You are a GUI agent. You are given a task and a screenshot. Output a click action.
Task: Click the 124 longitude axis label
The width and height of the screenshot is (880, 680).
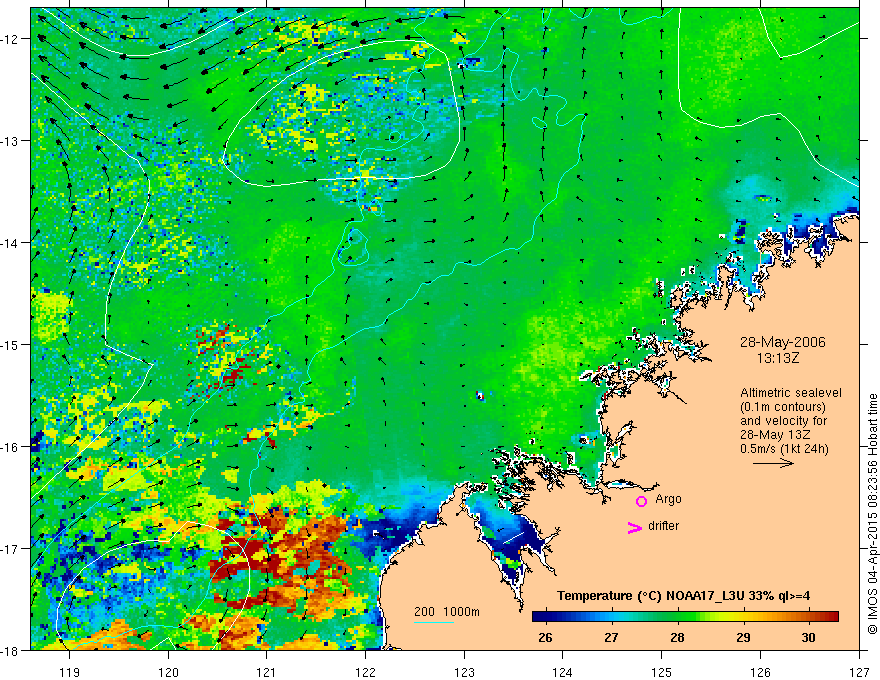[x=563, y=672]
